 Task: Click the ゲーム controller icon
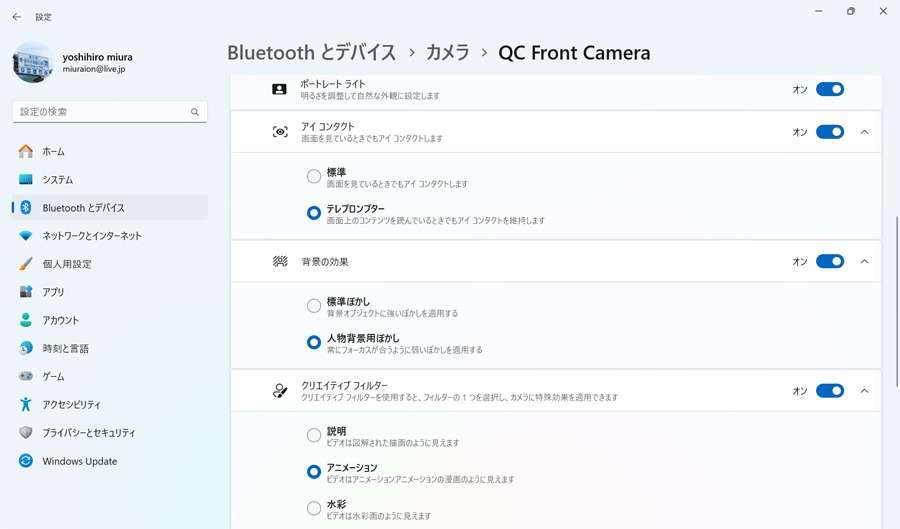[26, 376]
